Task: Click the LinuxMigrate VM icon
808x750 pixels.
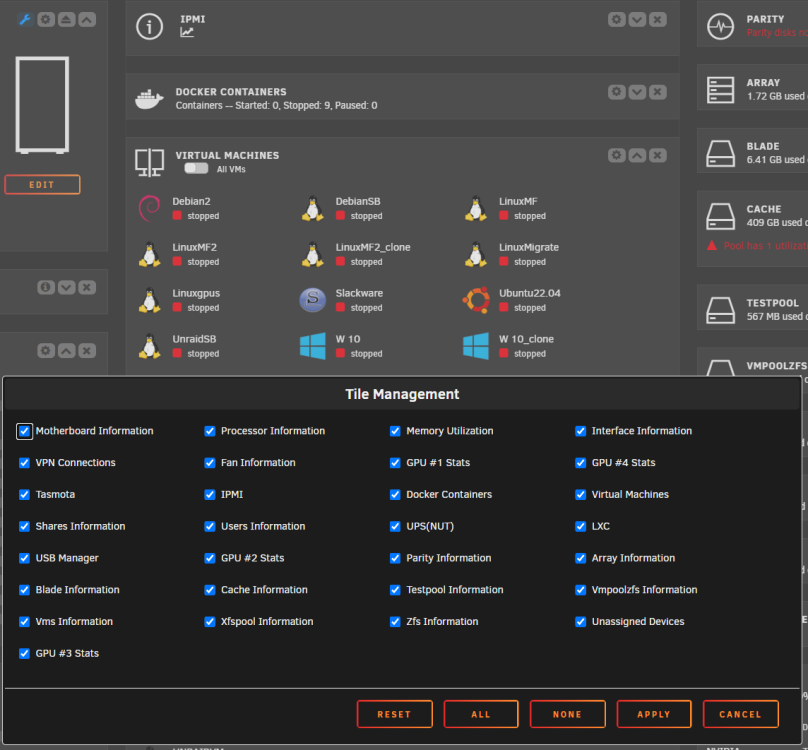Action: coord(476,254)
